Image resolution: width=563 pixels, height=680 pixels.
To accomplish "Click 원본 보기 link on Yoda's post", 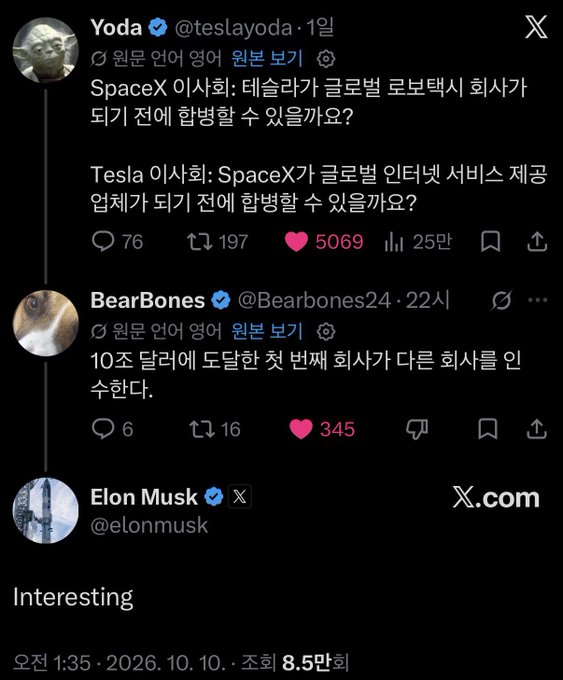I will [267, 58].
